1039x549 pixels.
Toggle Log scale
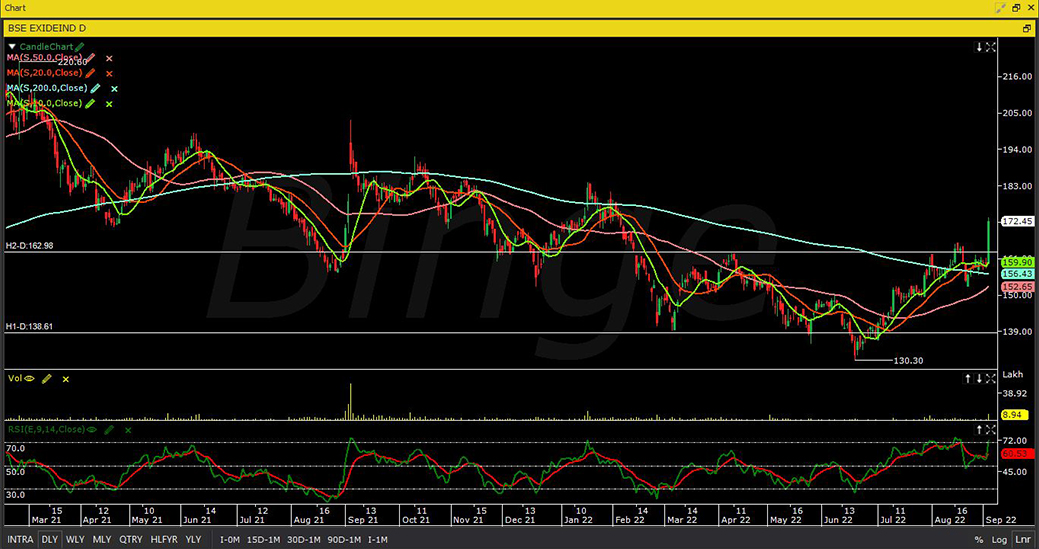click(x=1001, y=540)
